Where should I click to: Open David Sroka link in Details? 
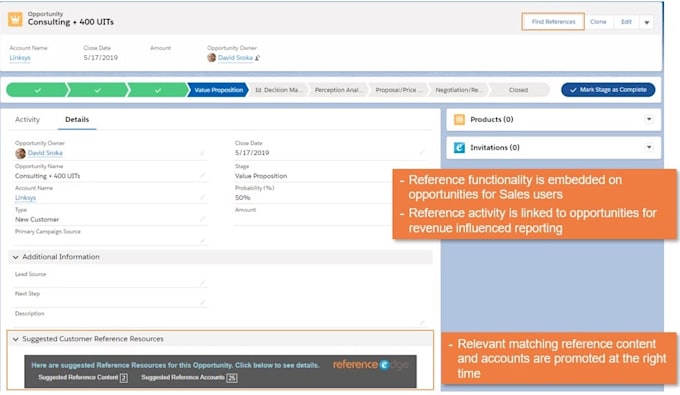click(x=45, y=153)
